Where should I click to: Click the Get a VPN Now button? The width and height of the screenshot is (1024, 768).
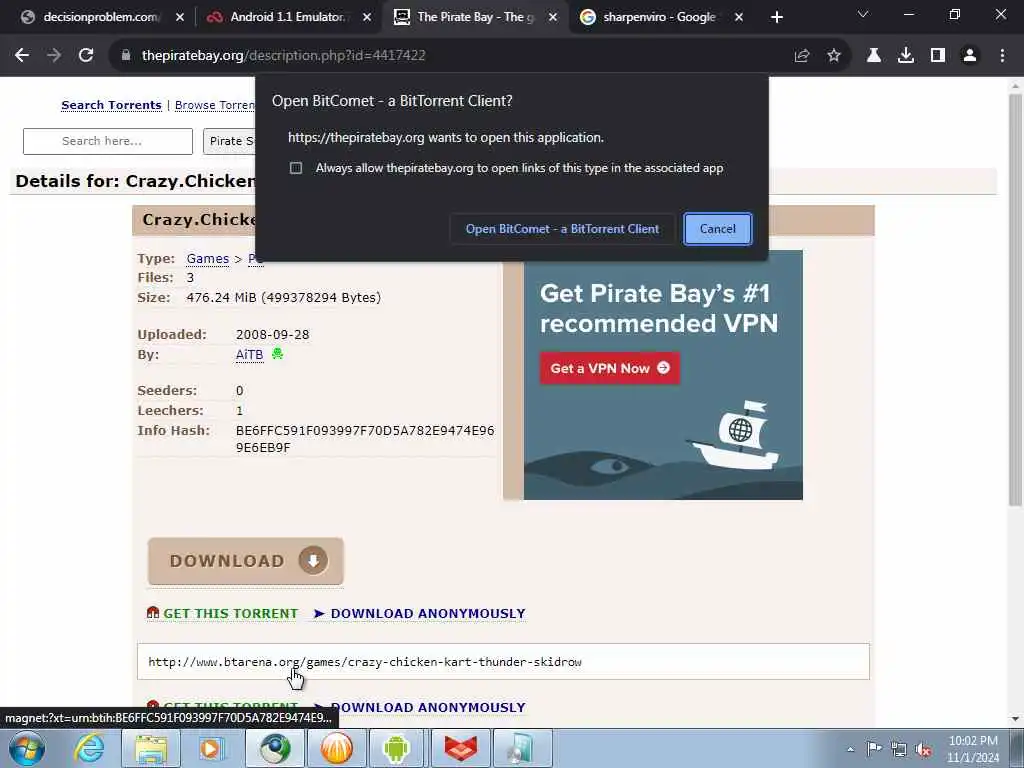pos(609,368)
